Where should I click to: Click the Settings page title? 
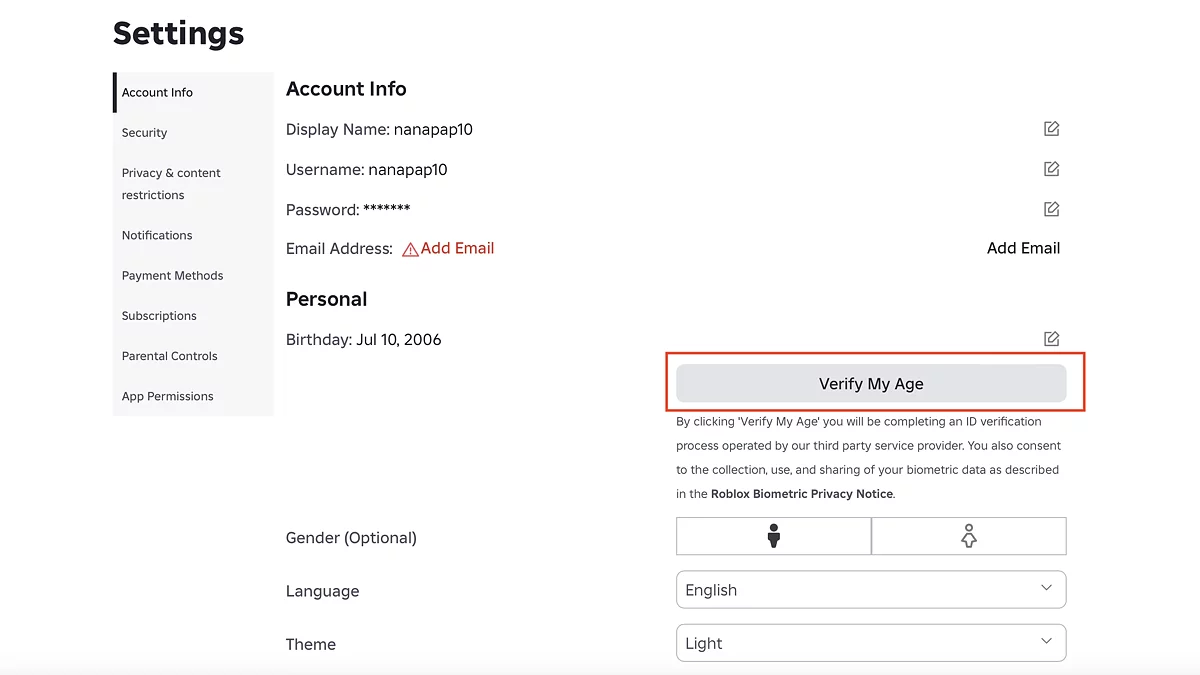178,33
